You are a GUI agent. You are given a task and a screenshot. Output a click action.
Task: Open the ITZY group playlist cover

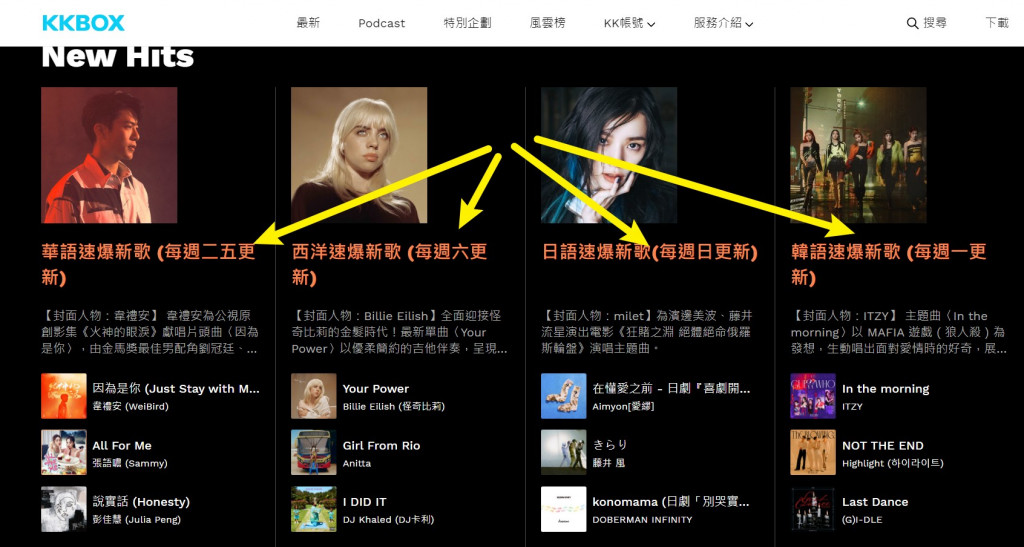[x=858, y=155]
